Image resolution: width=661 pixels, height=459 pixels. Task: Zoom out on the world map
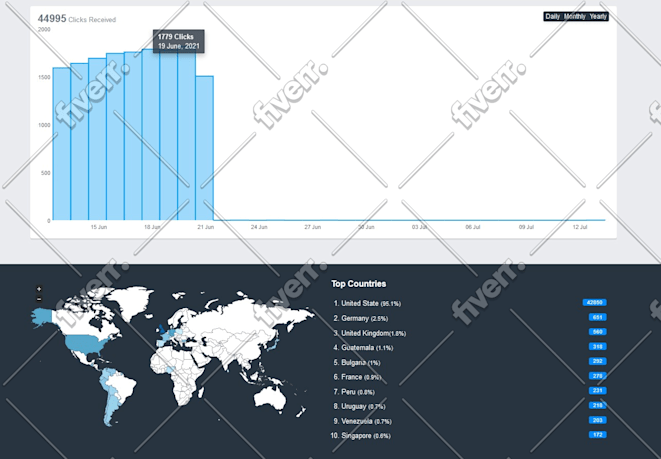(39, 299)
